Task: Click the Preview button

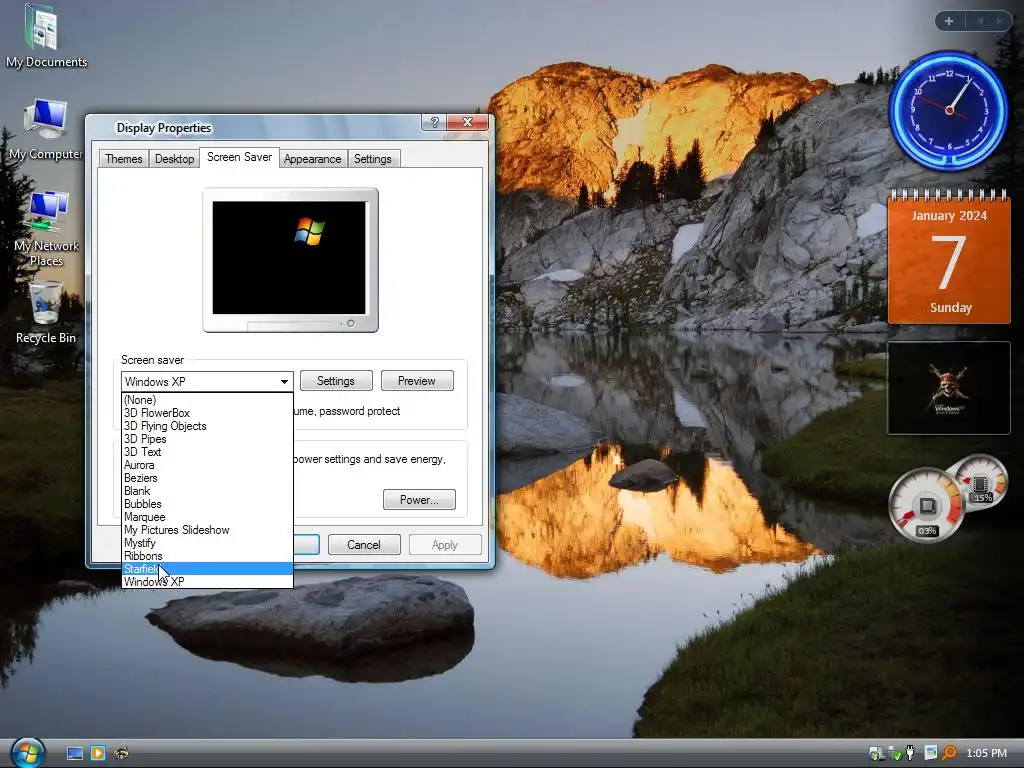Action: [x=417, y=381]
